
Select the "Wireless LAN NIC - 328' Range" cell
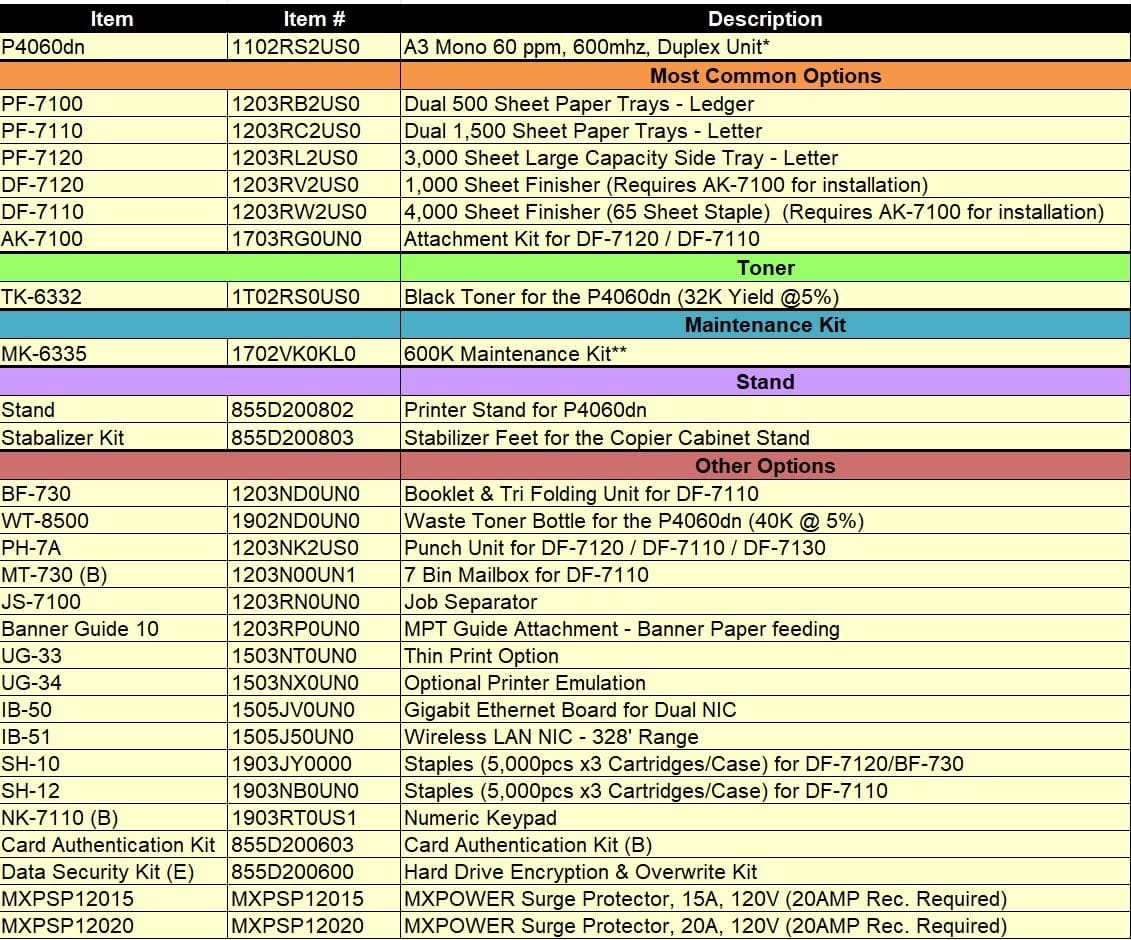pos(551,737)
